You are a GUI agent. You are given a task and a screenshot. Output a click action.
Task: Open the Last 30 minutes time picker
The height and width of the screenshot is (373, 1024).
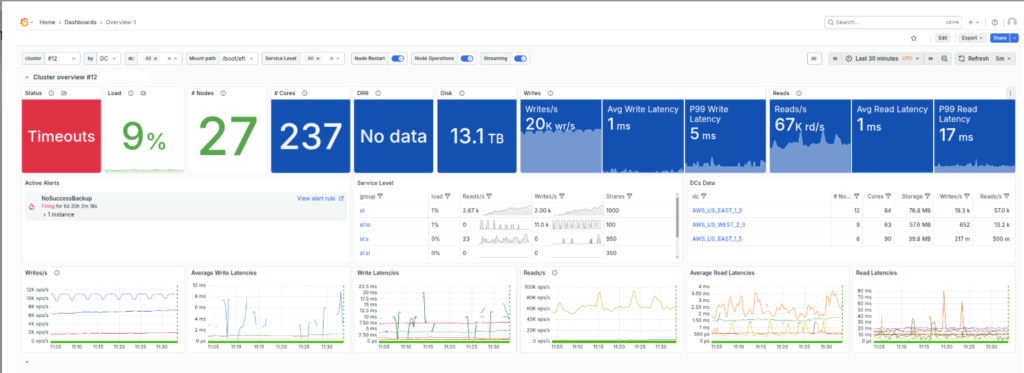coord(883,59)
